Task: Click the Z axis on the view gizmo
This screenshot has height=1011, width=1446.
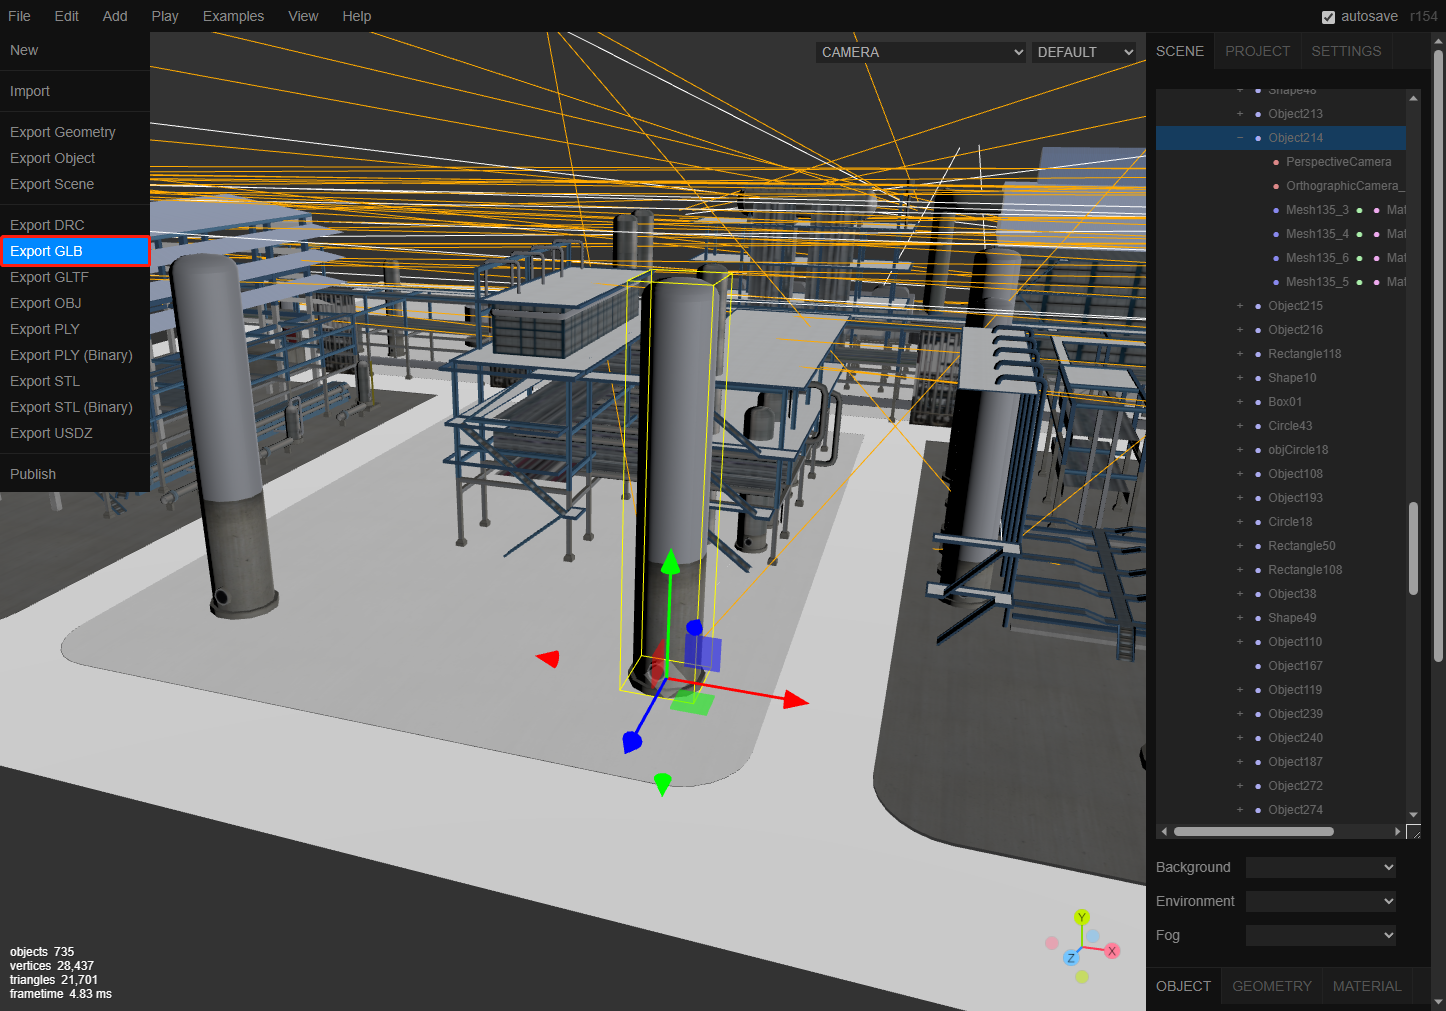Action: [1071, 958]
